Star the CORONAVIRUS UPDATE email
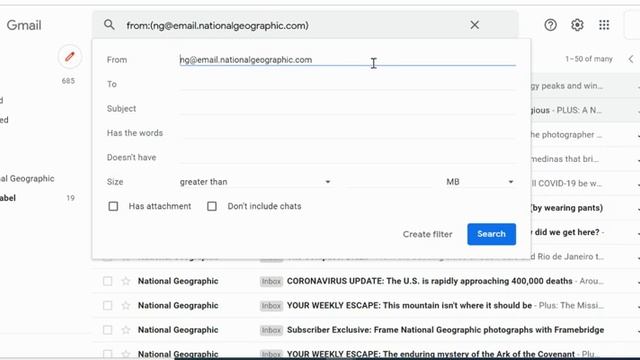The width and height of the screenshot is (640, 360). tap(126, 281)
